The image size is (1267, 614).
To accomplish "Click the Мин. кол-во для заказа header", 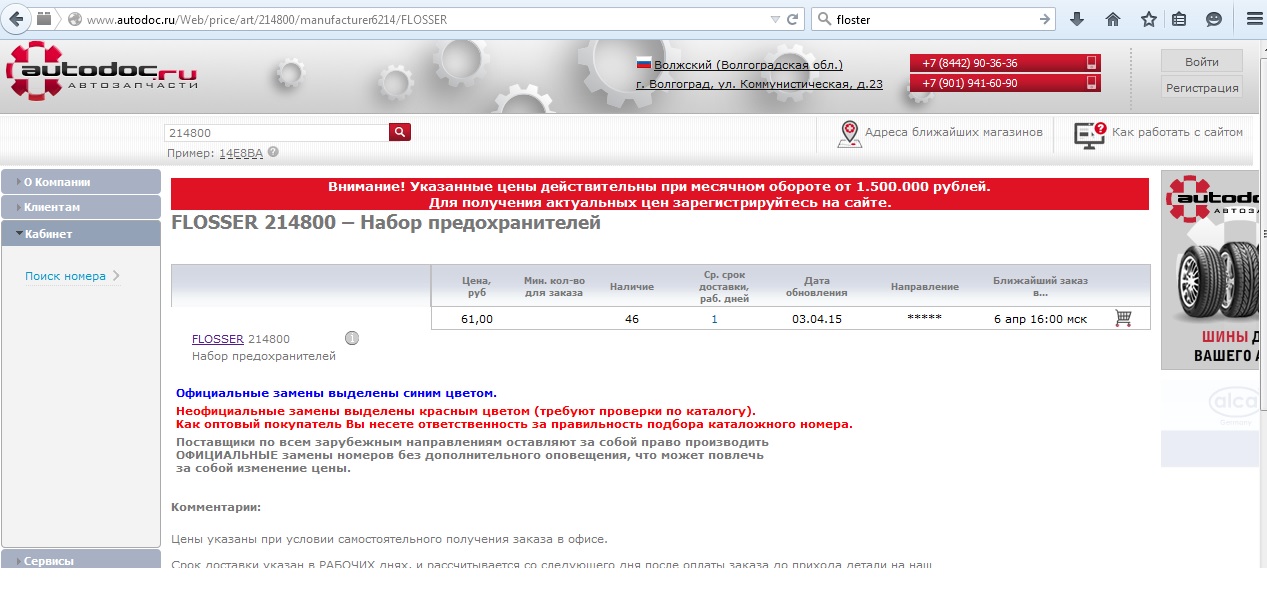I will [x=554, y=287].
